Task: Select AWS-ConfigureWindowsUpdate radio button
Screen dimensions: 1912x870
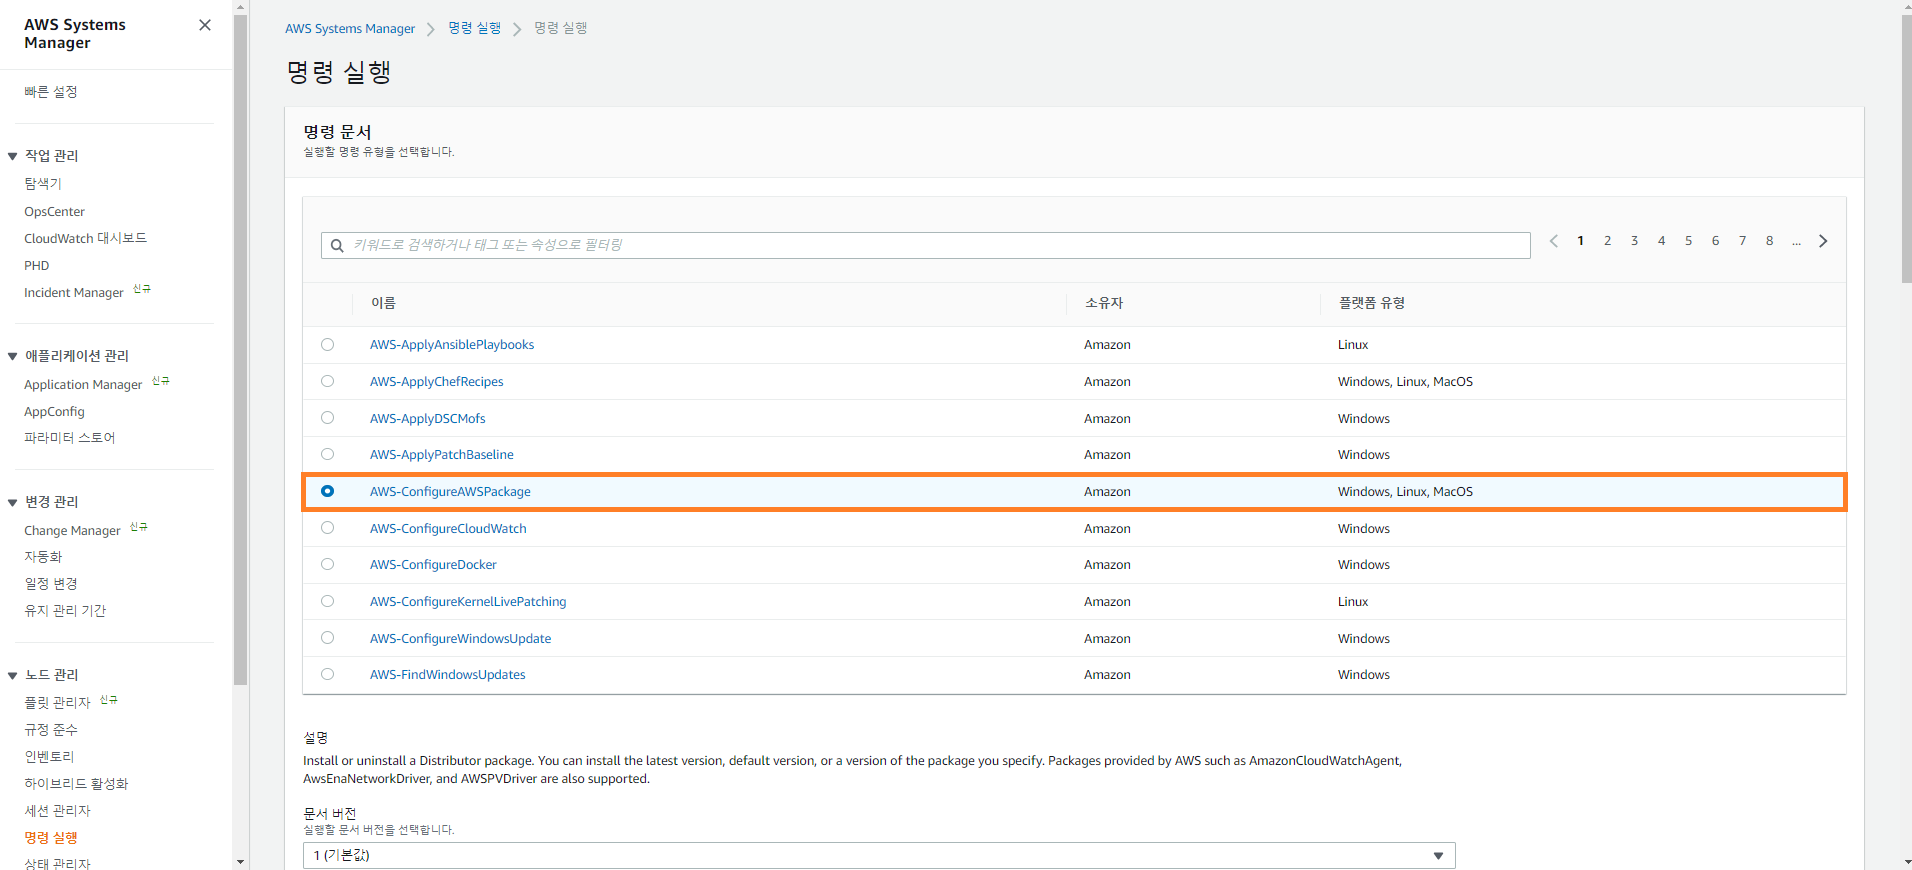Action: (x=327, y=638)
